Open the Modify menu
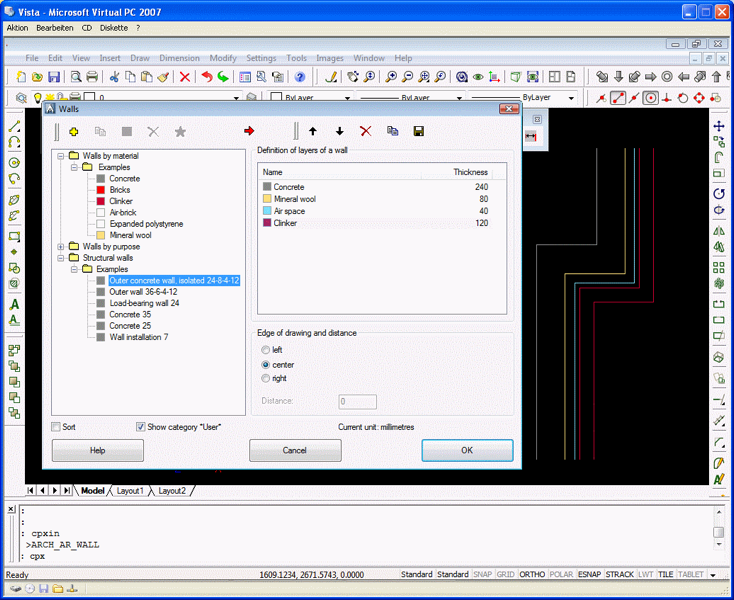 click(223, 58)
